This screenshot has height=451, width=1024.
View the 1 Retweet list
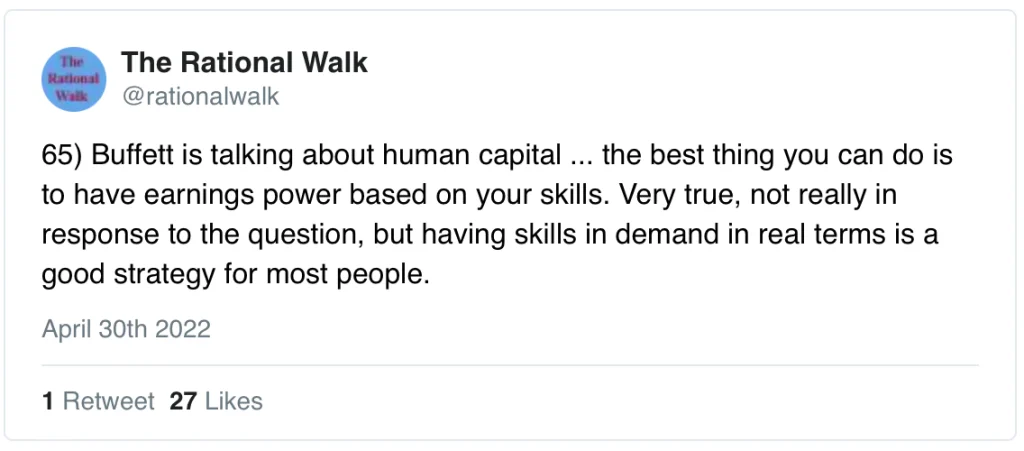pos(98,402)
